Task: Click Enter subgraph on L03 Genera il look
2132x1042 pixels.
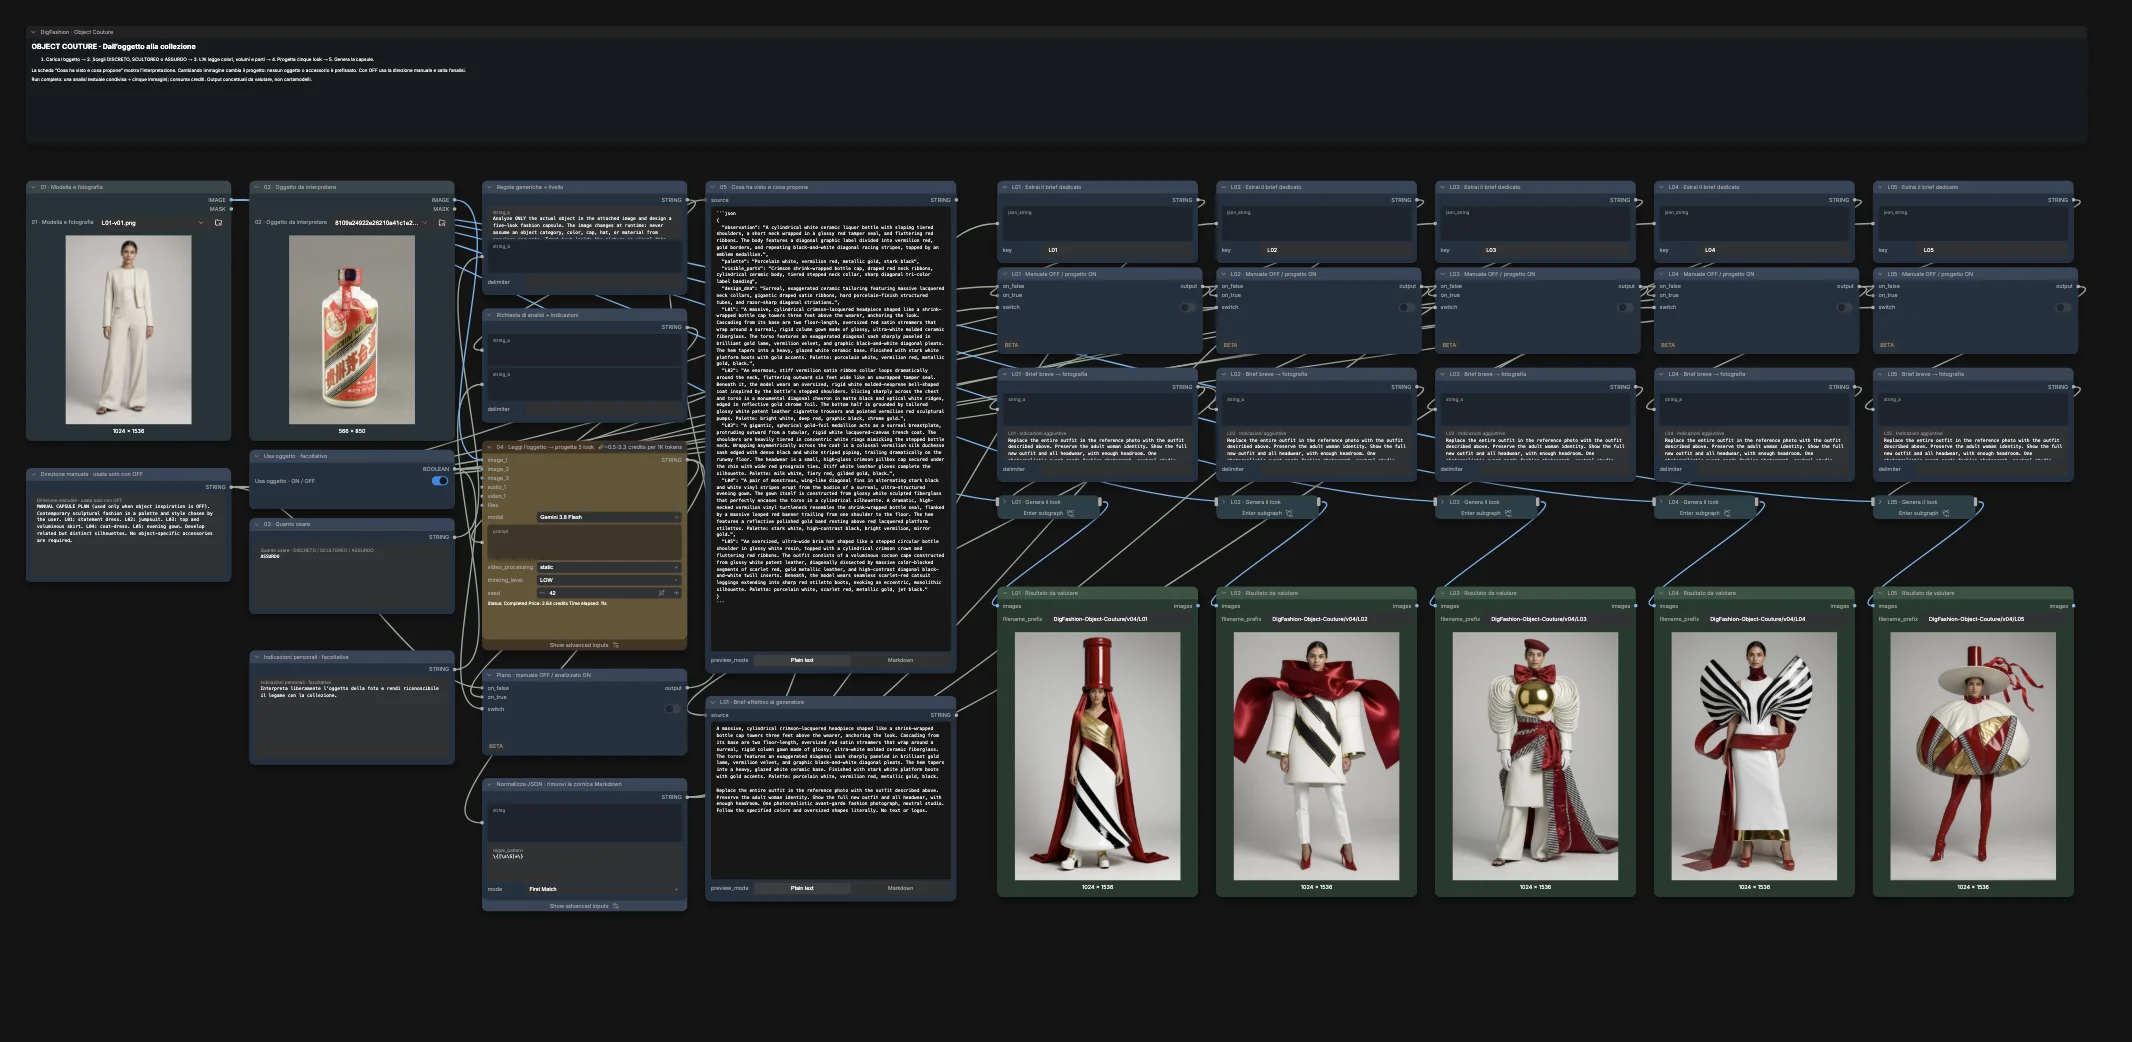Action: click(1486, 513)
